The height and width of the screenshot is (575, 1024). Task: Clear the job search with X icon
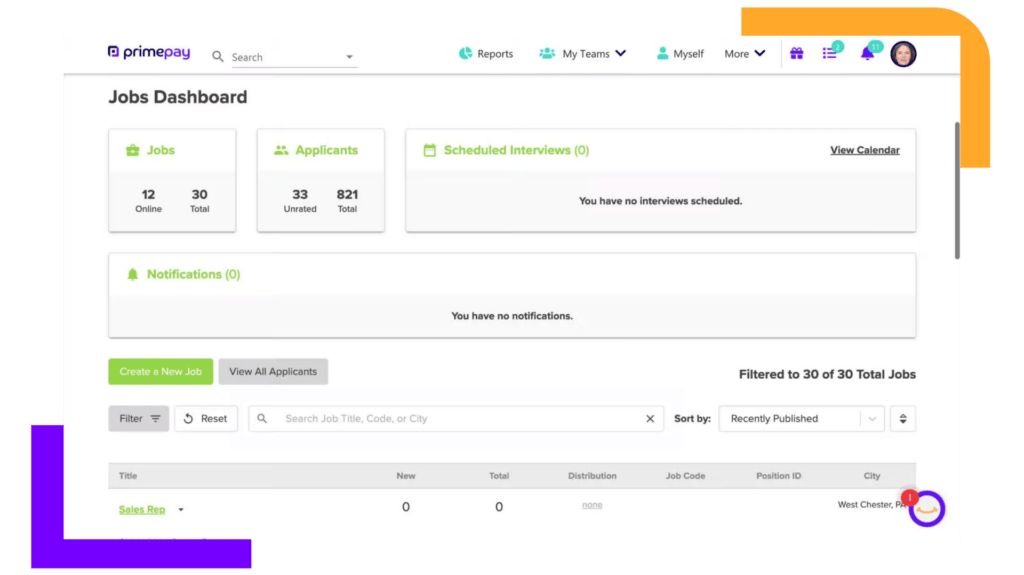(650, 419)
